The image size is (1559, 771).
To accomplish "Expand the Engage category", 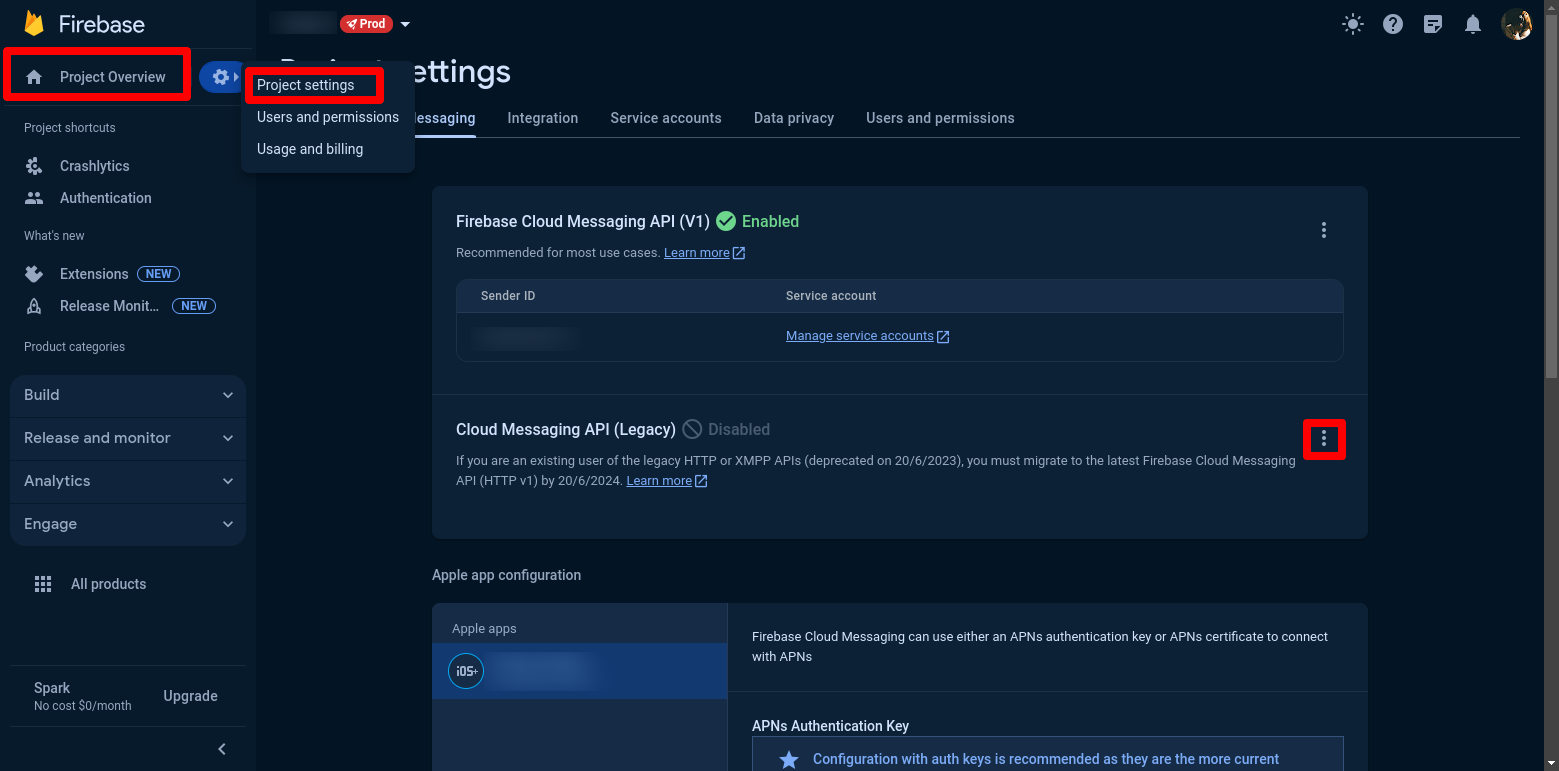I will click(x=128, y=524).
